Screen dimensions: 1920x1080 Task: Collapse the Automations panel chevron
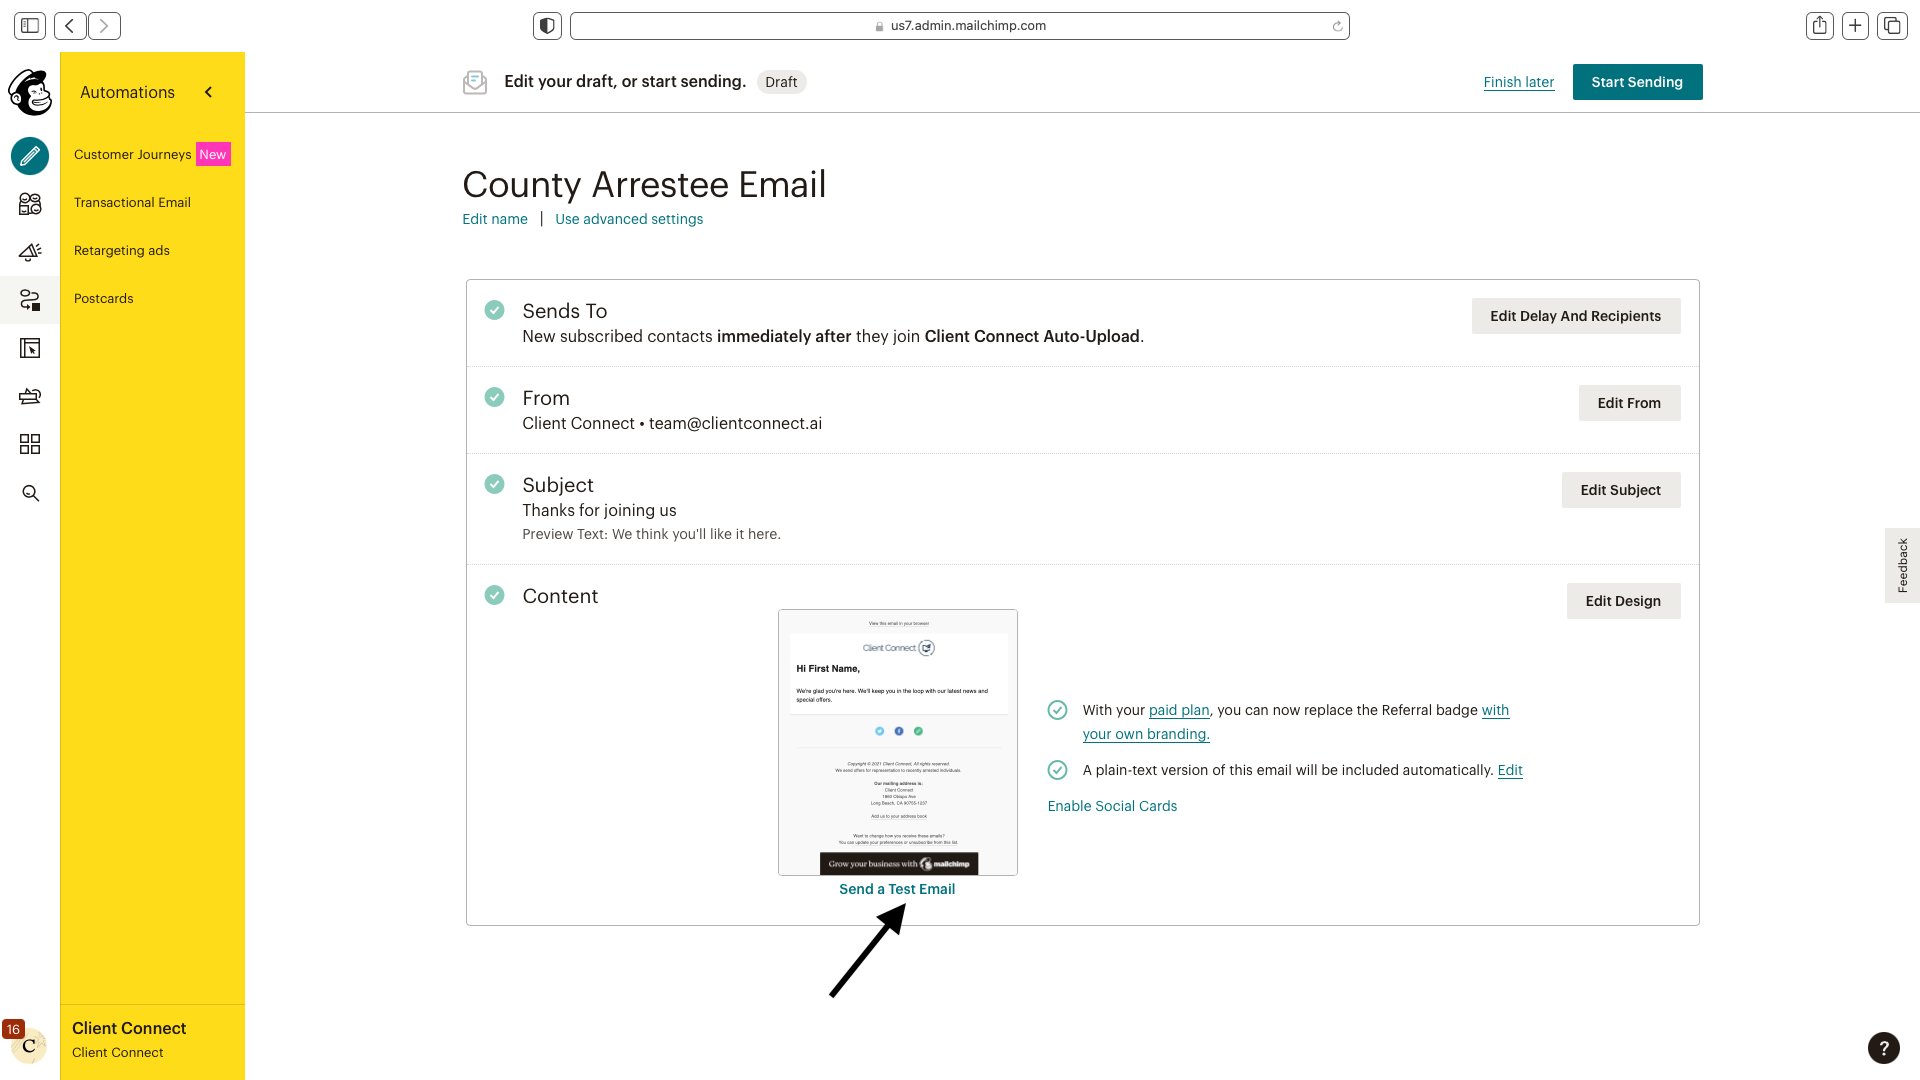209,92
